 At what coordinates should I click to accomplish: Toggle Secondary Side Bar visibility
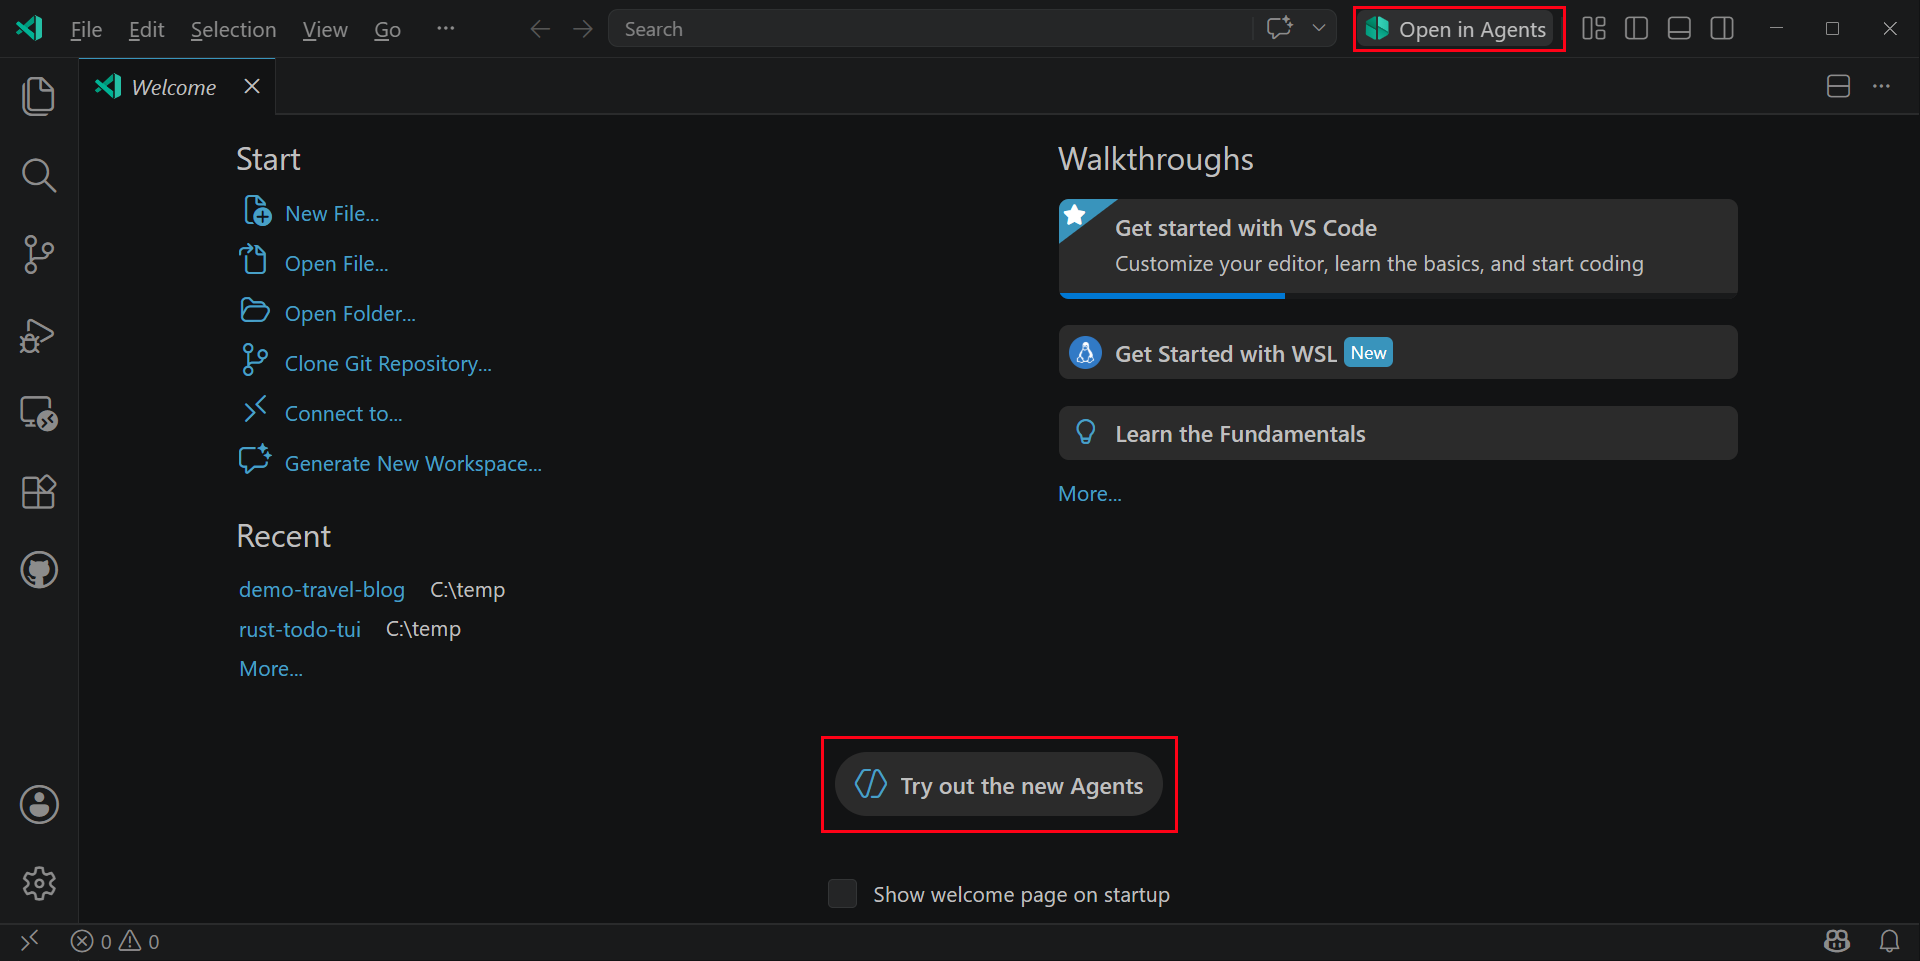[1722, 29]
